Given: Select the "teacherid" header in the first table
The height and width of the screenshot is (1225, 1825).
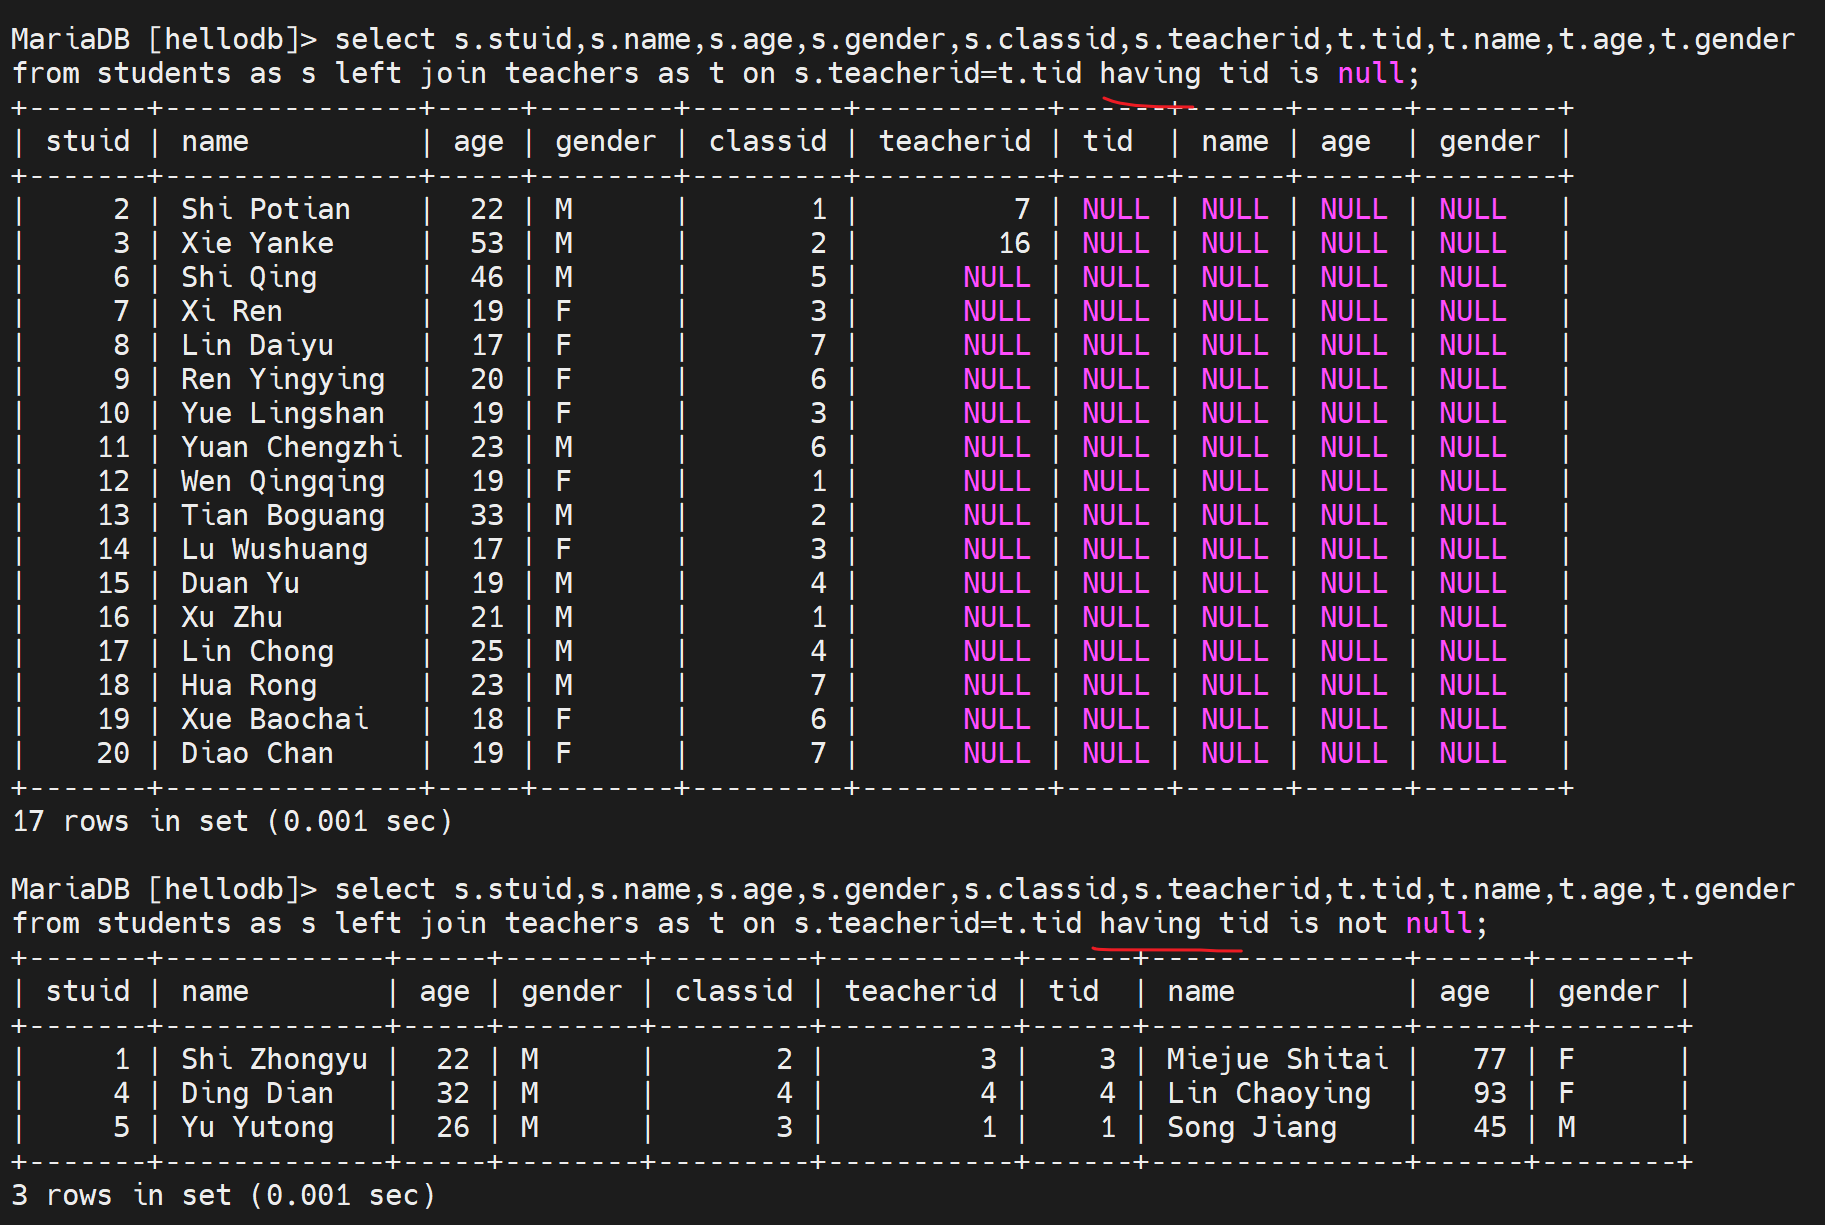Looking at the screenshot, I should (x=954, y=142).
